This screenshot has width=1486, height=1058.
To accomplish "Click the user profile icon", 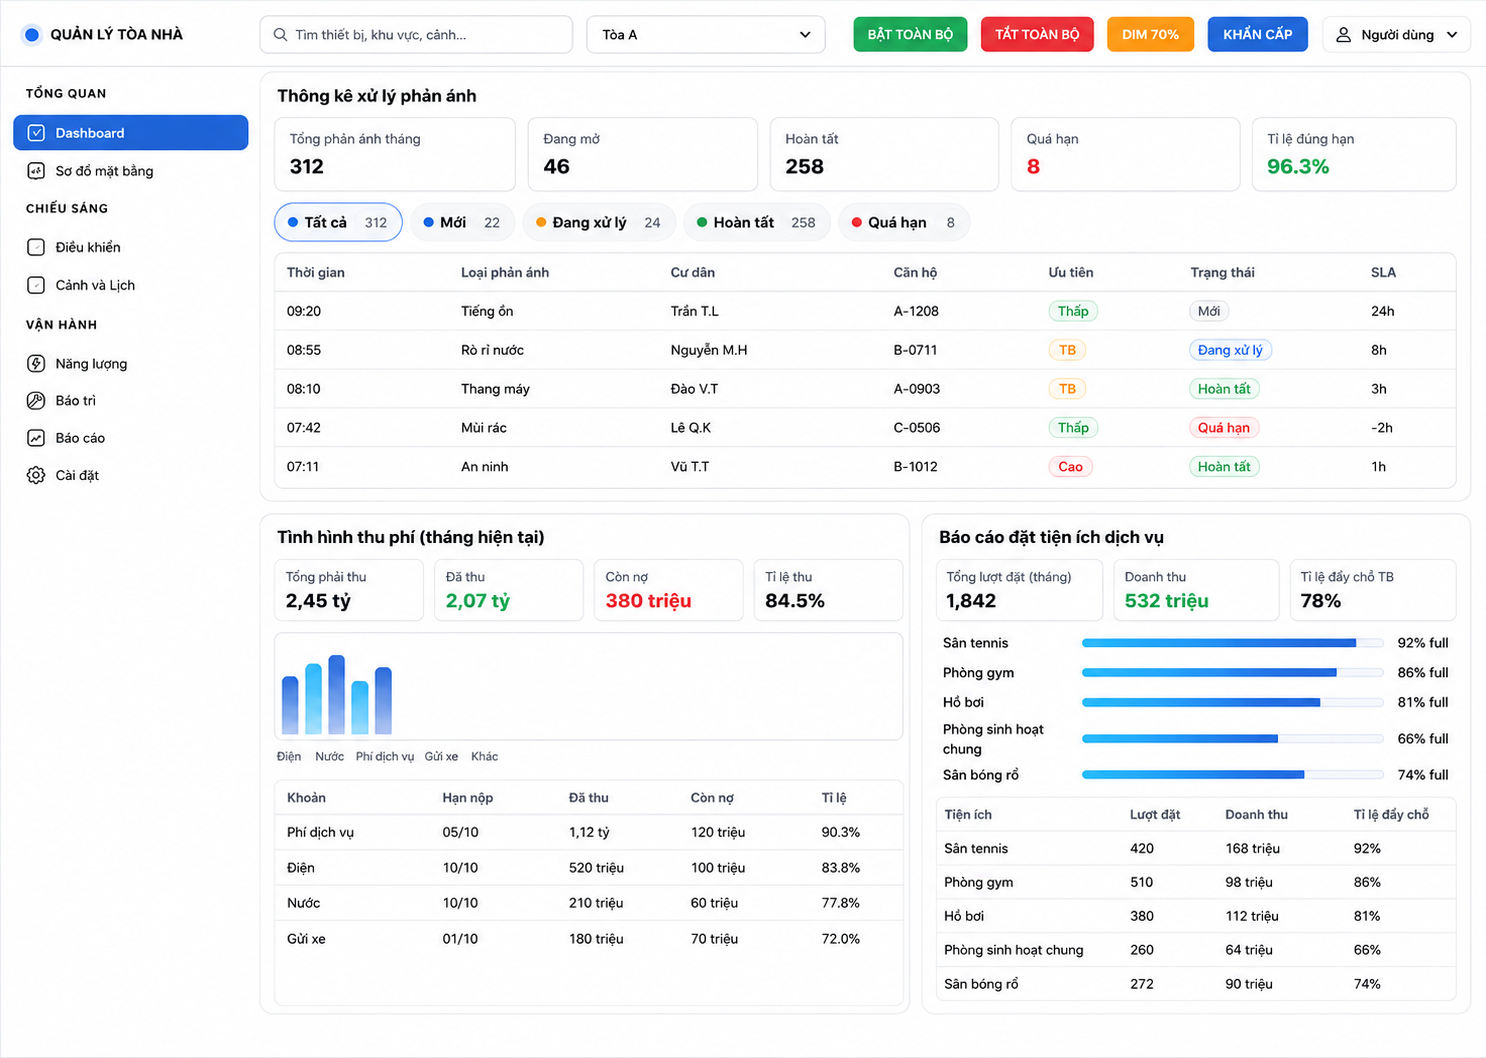I will pos(1343,34).
